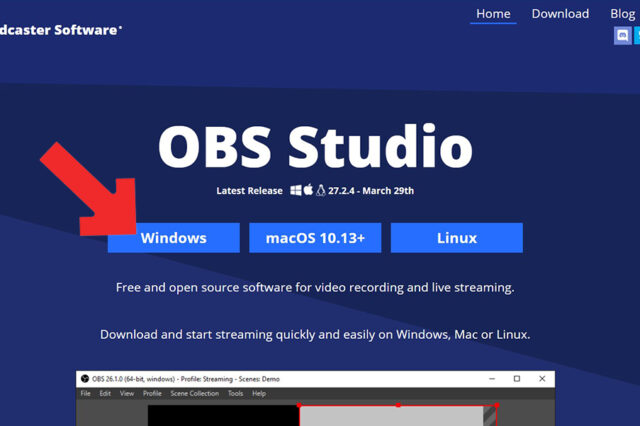Maximize the OBS 26.1.0 preview window

pyautogui.click(x=517, y=379)
